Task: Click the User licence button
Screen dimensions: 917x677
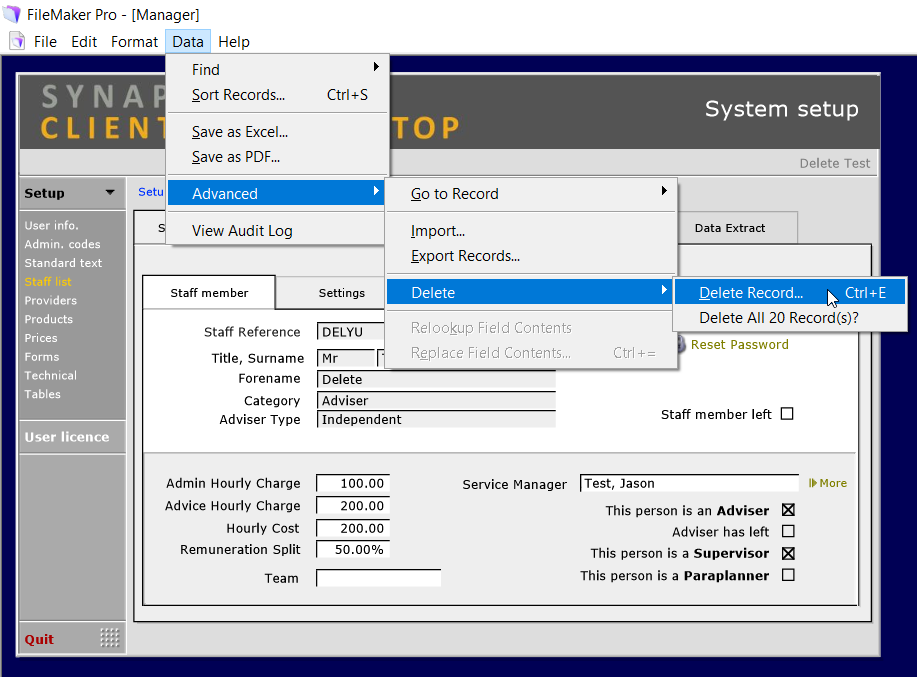Action: (x=73, y=437)
